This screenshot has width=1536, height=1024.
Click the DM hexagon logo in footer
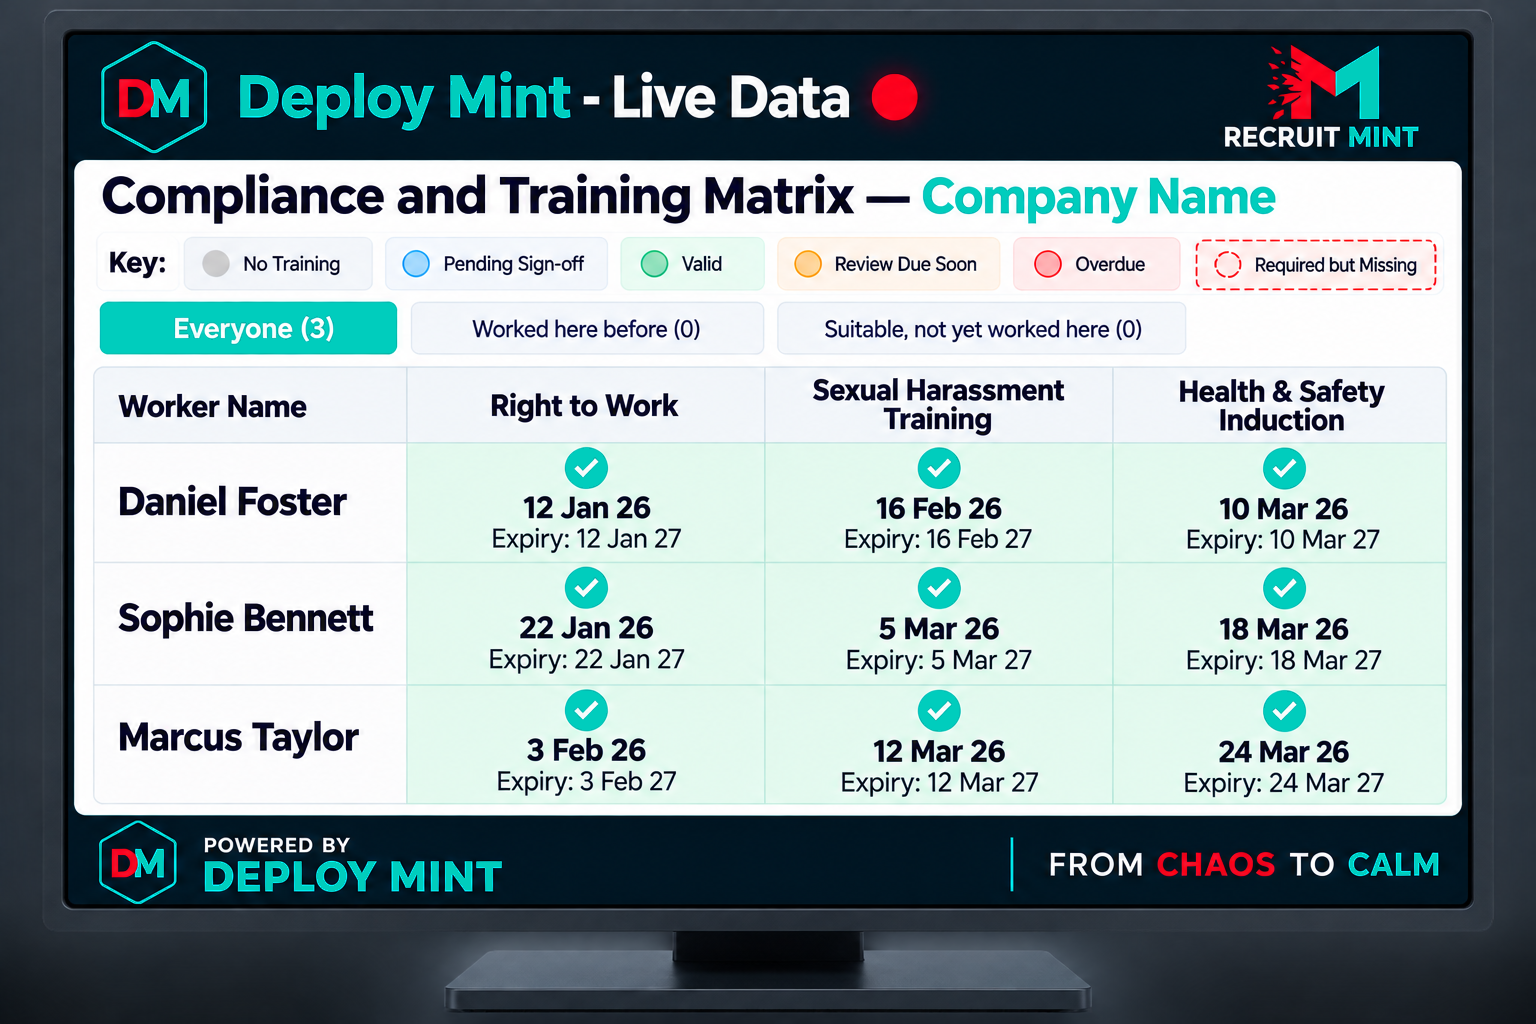click(138, 863)
